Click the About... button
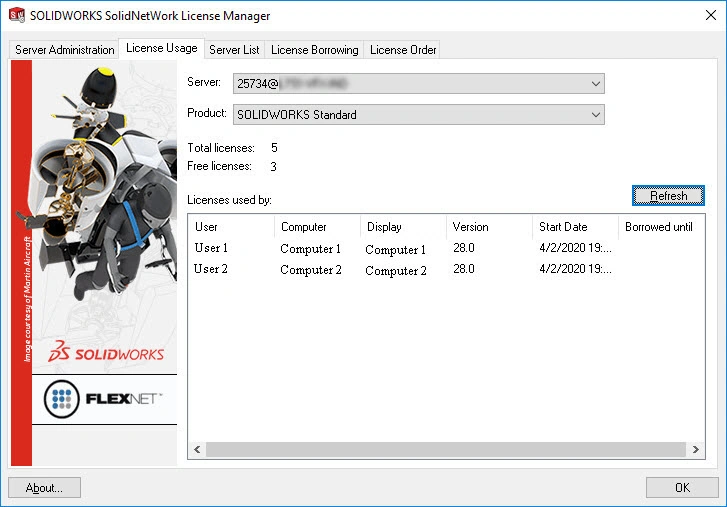 [45, 488]
